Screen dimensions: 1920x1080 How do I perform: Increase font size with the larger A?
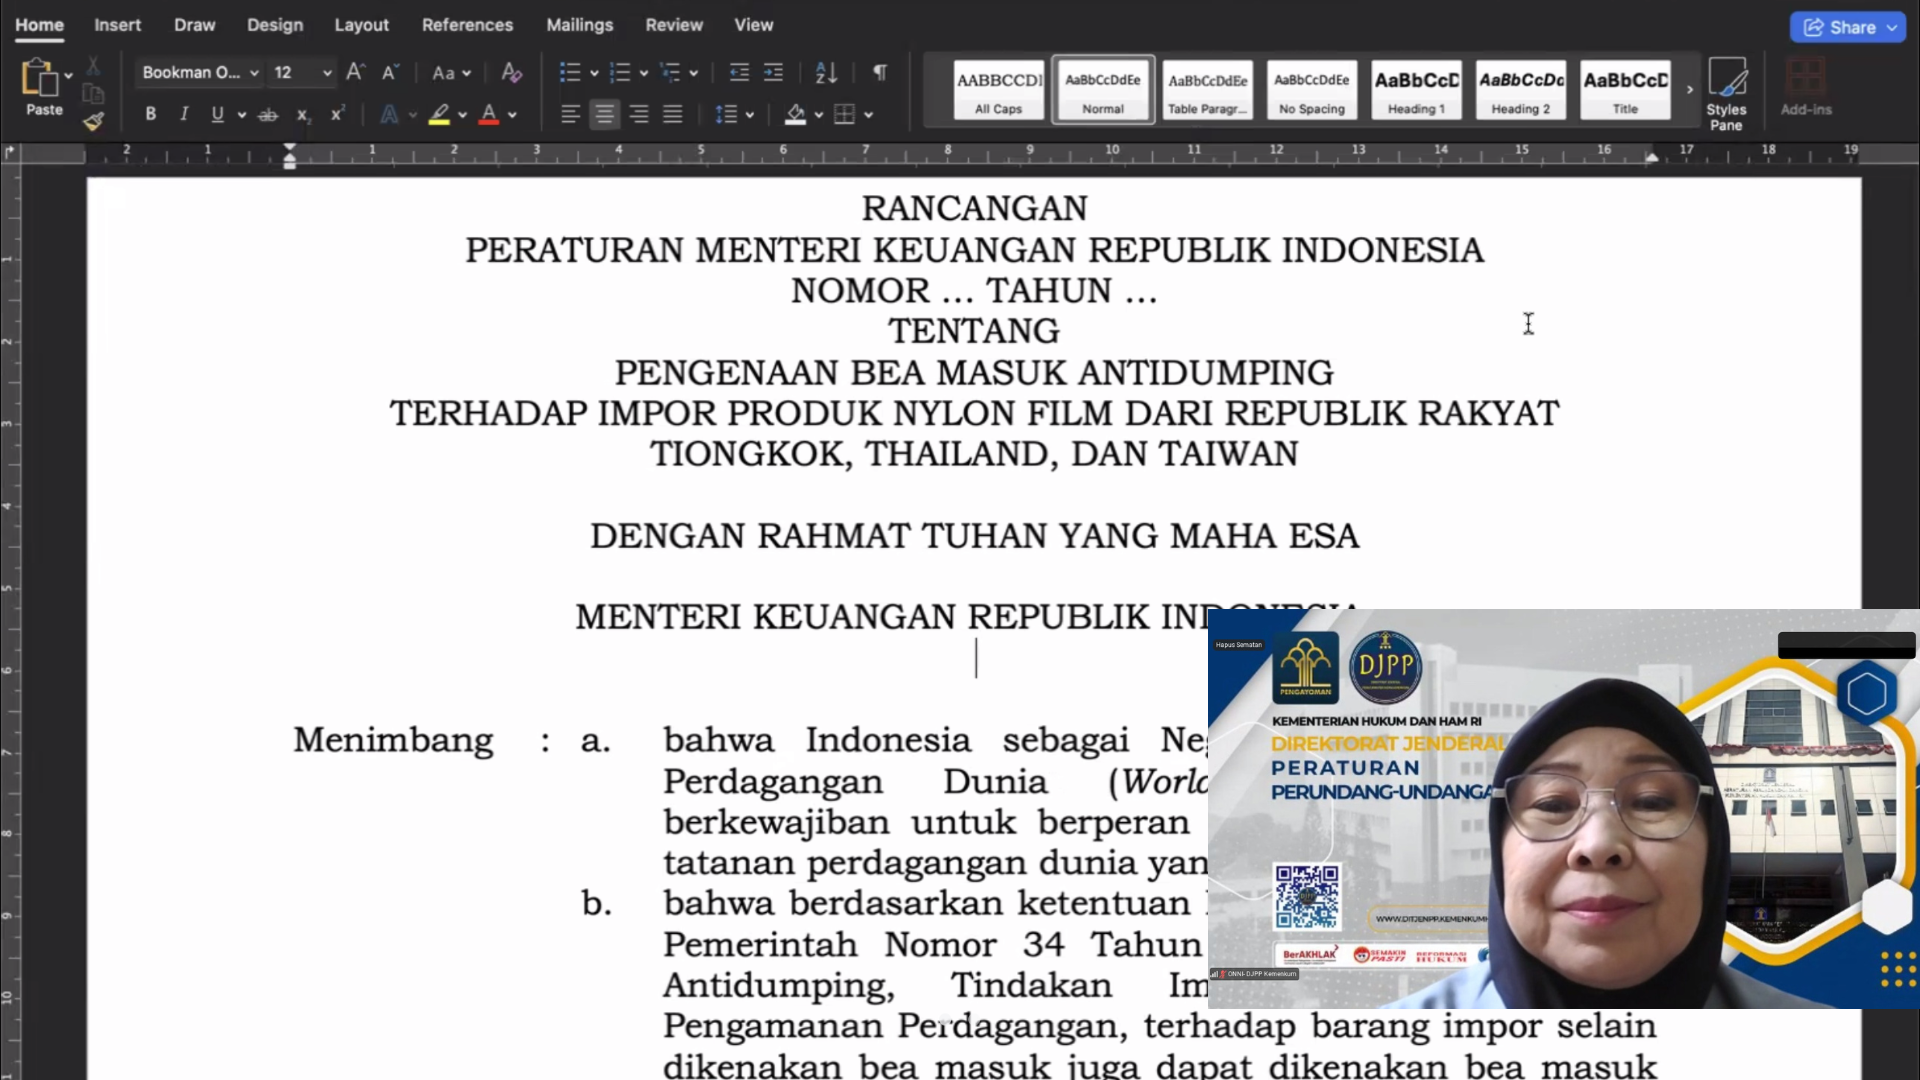[355, 72]
